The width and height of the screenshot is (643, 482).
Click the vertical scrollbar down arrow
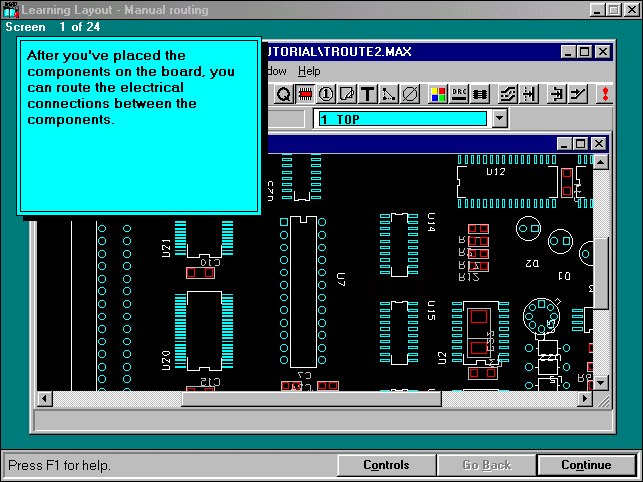(x=600, y=382)
